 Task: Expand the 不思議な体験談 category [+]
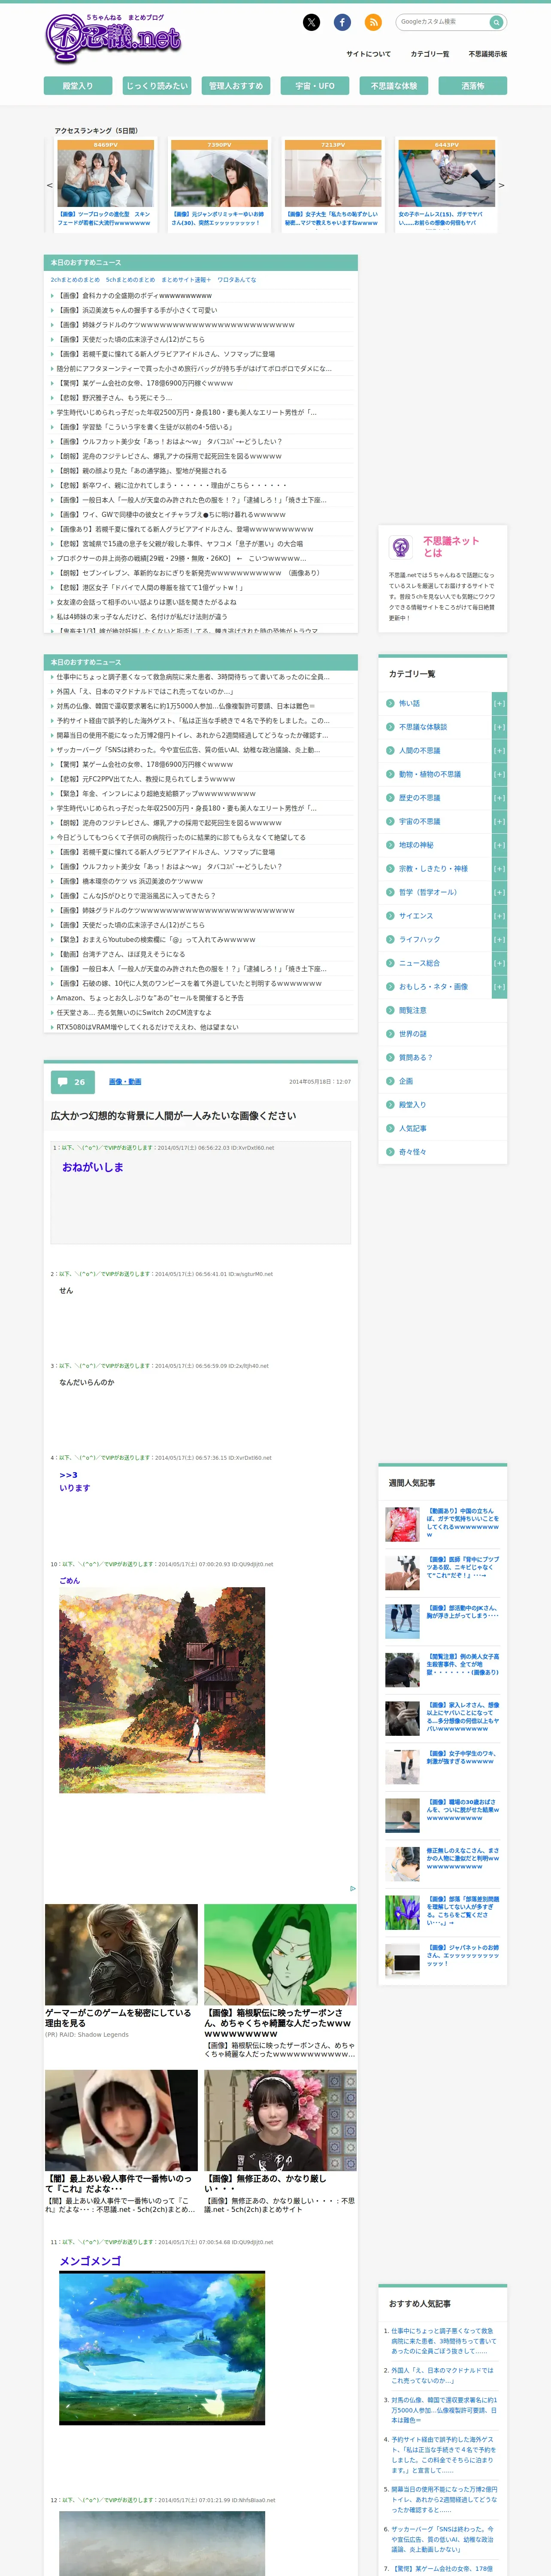coord(499,727)
